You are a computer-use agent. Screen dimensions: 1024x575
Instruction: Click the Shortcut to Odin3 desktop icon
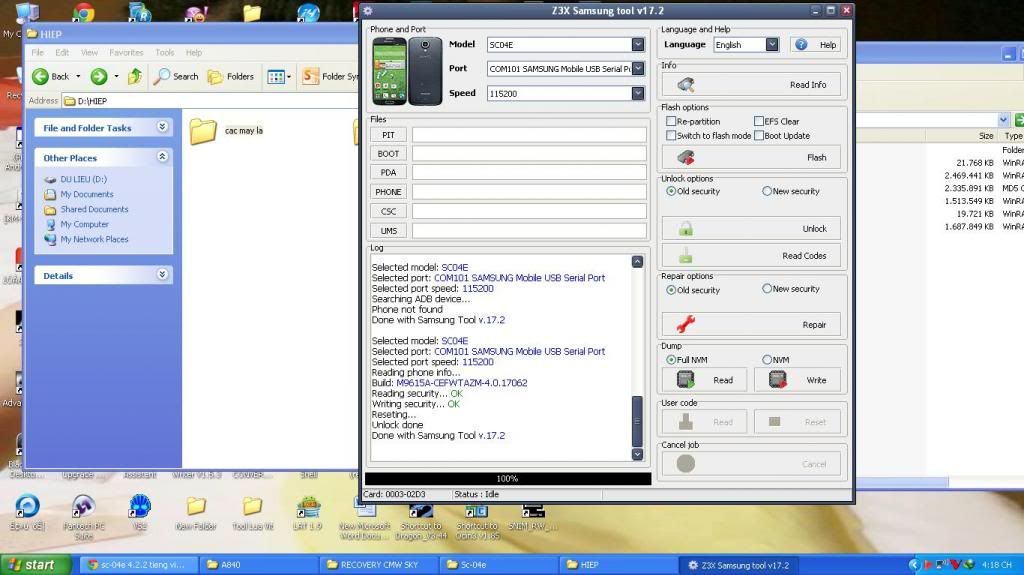pyautogui.click(x=477, y=510)
